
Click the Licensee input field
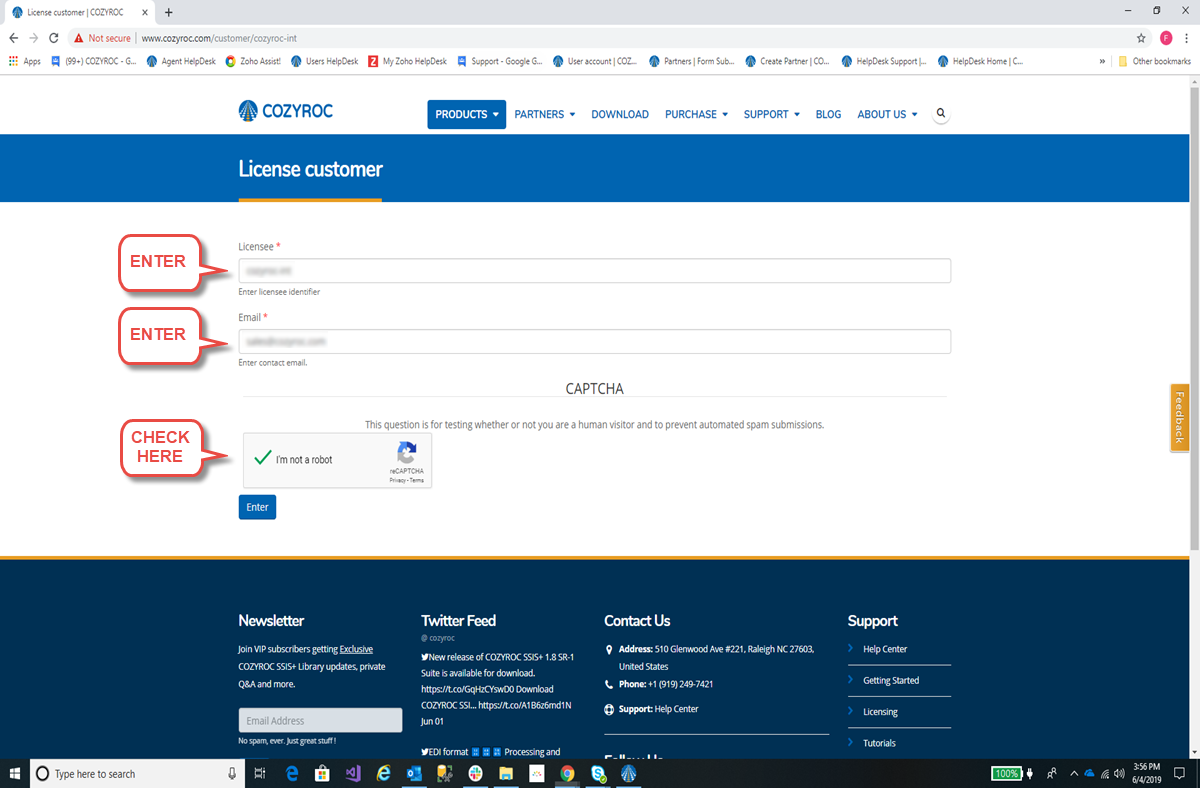594,271
